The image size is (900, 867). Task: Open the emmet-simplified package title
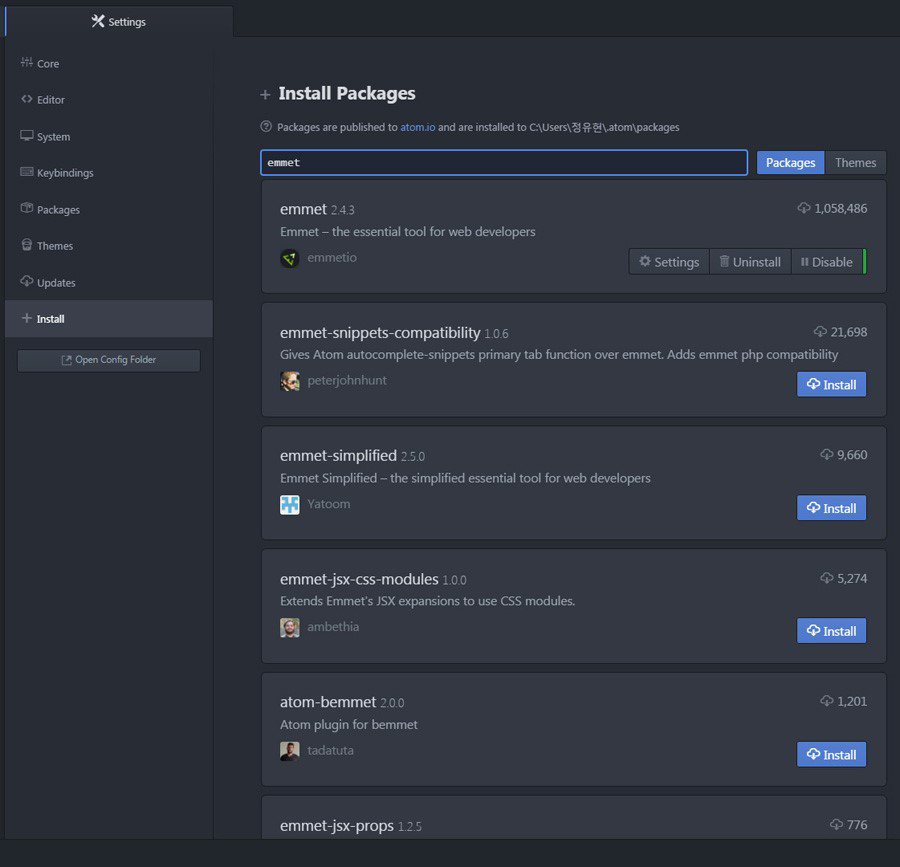[x=338, y=456]
